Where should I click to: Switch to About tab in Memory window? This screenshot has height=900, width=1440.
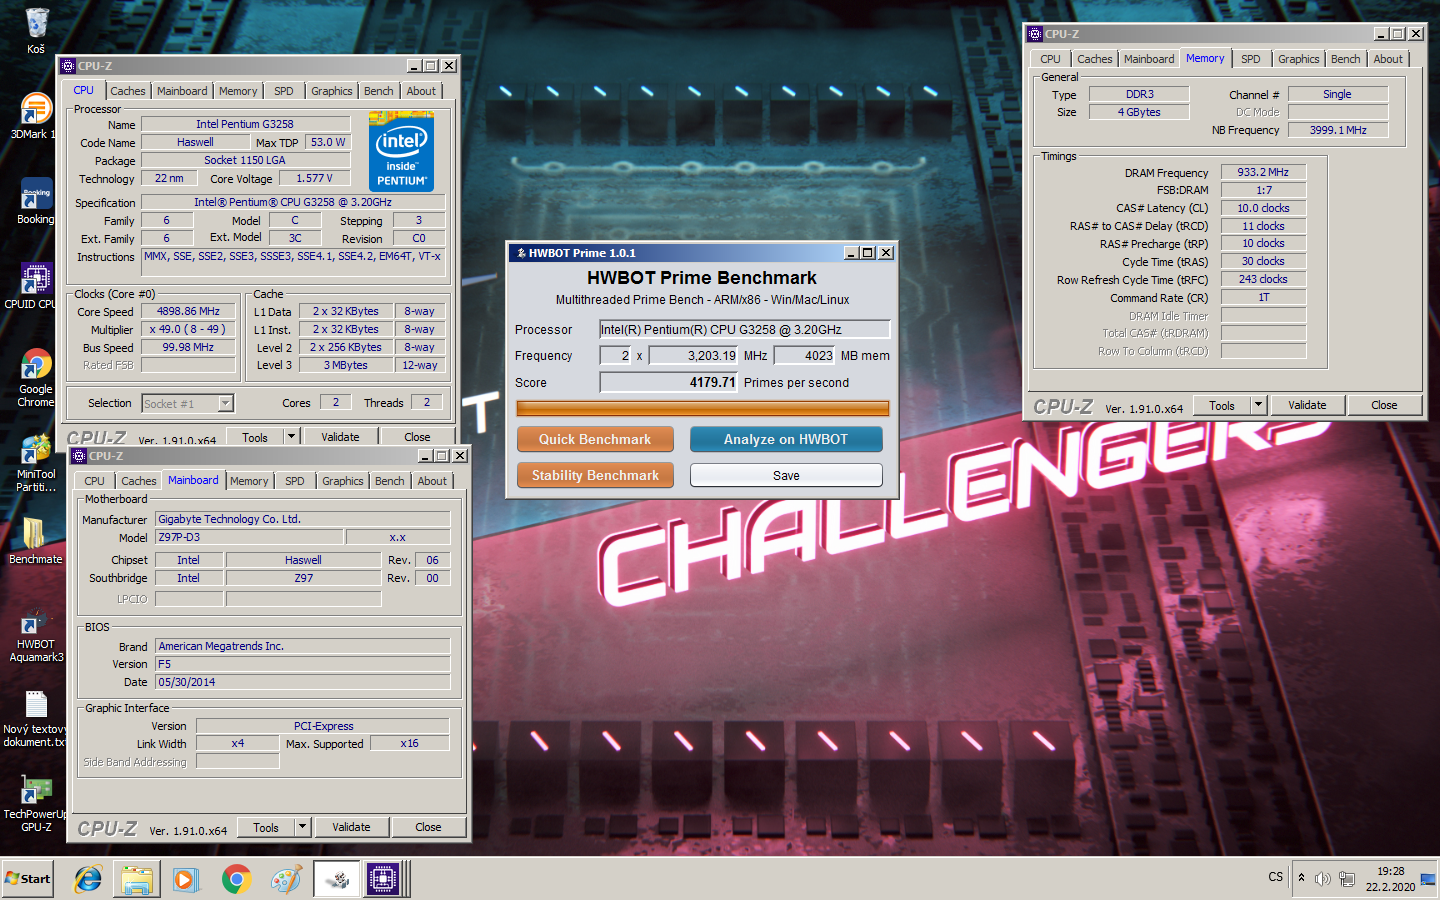coord(1388,59)
